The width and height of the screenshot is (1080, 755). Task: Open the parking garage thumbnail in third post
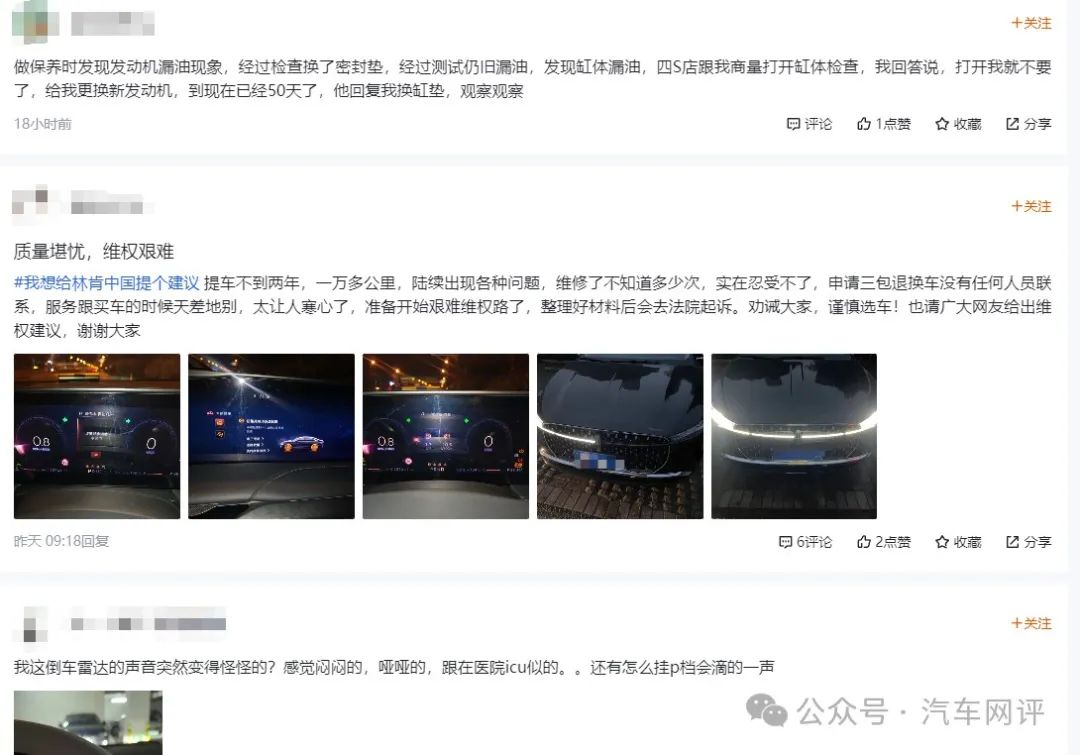coord(88,723)
